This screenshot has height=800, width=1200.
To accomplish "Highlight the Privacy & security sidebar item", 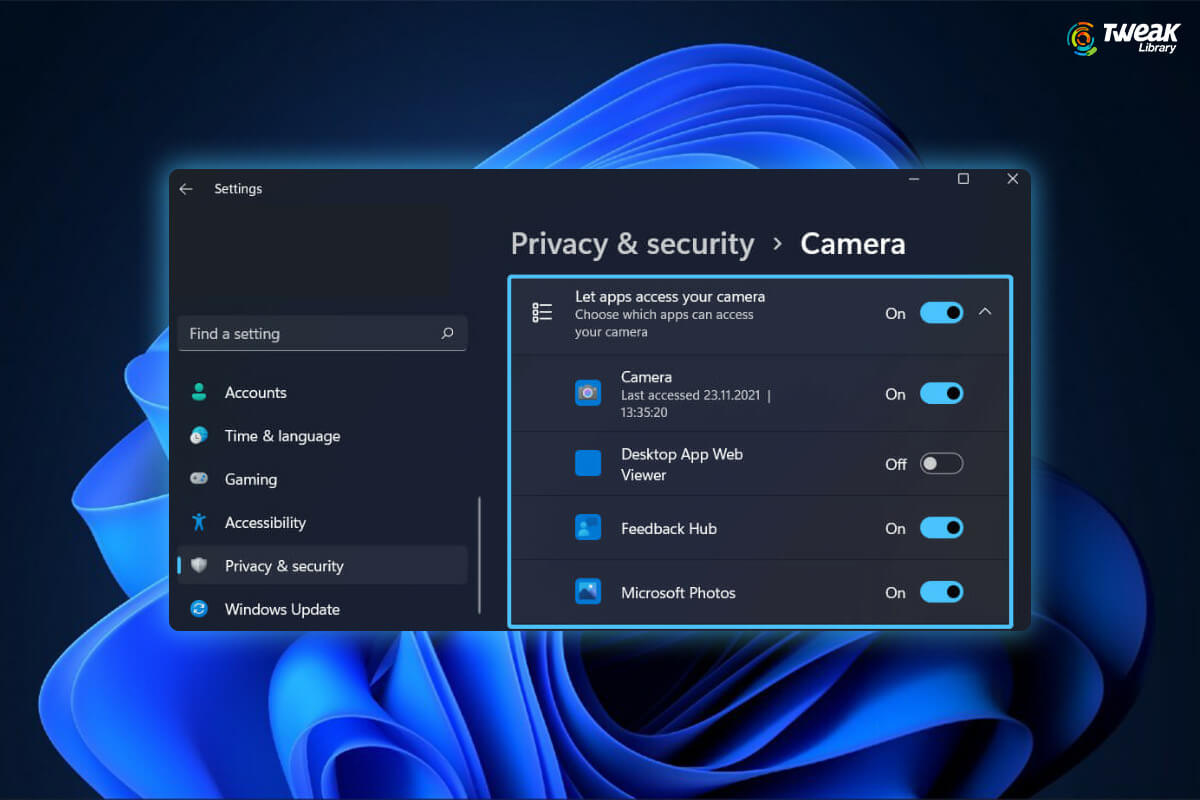I will (287, 565).
